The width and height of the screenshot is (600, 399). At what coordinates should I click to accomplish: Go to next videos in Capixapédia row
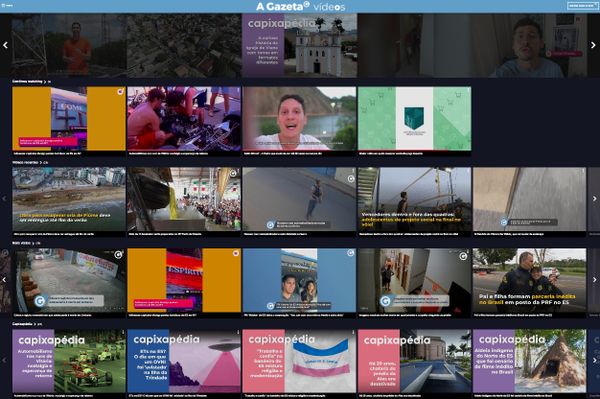tap(594, 360)
